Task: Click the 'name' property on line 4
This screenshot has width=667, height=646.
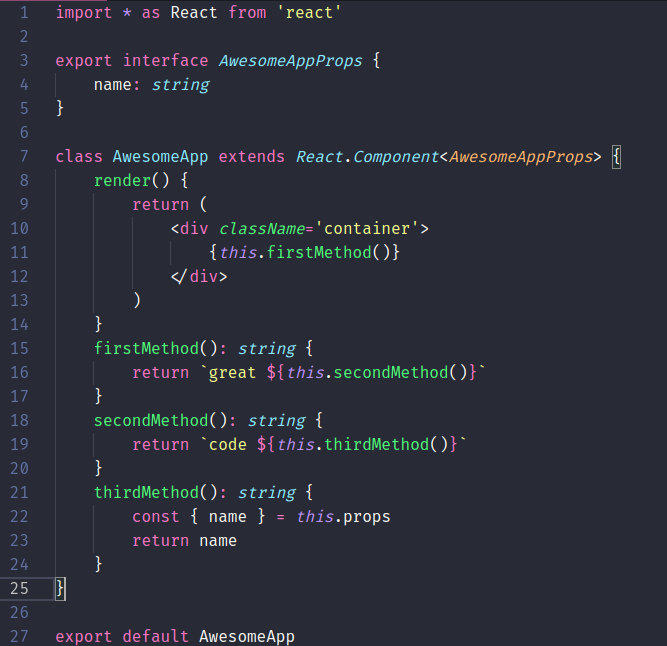Action: [x=113, y=85]
